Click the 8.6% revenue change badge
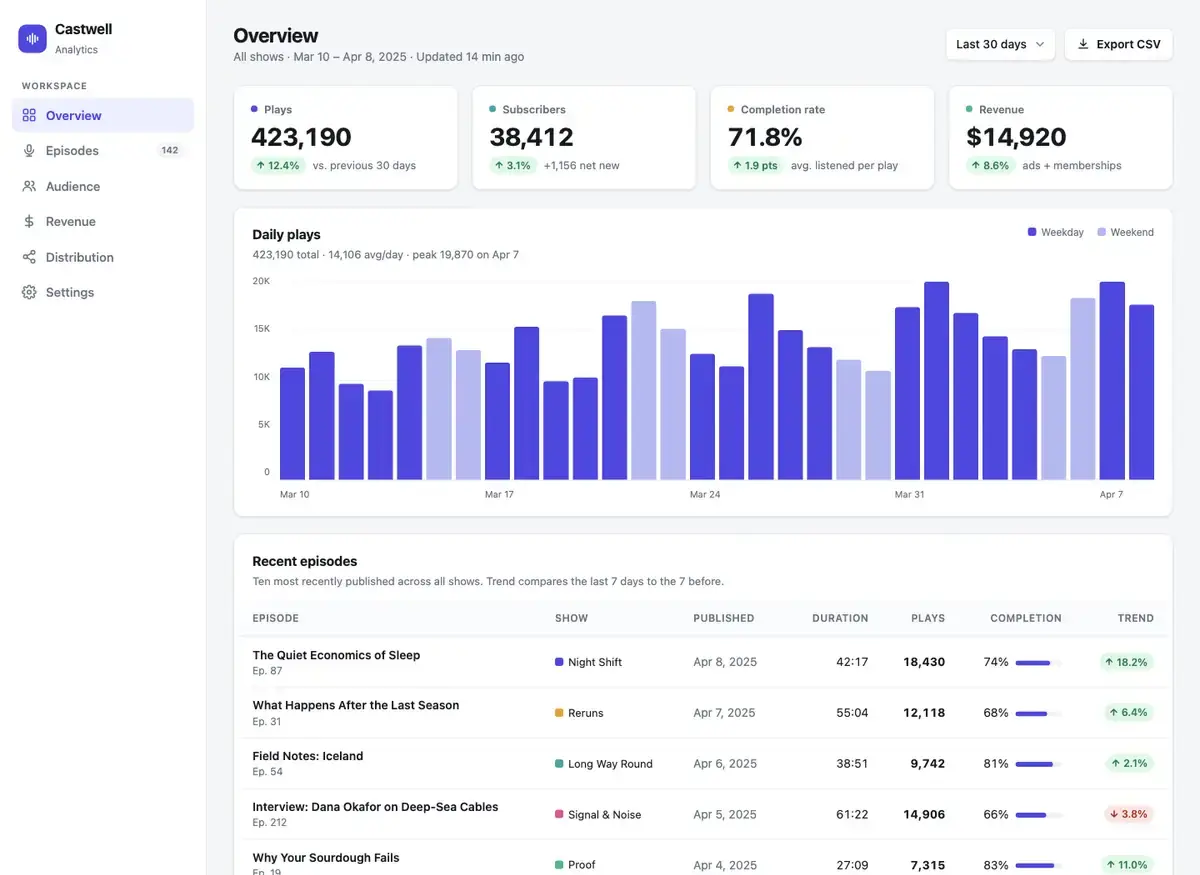 tap(990, 166)
